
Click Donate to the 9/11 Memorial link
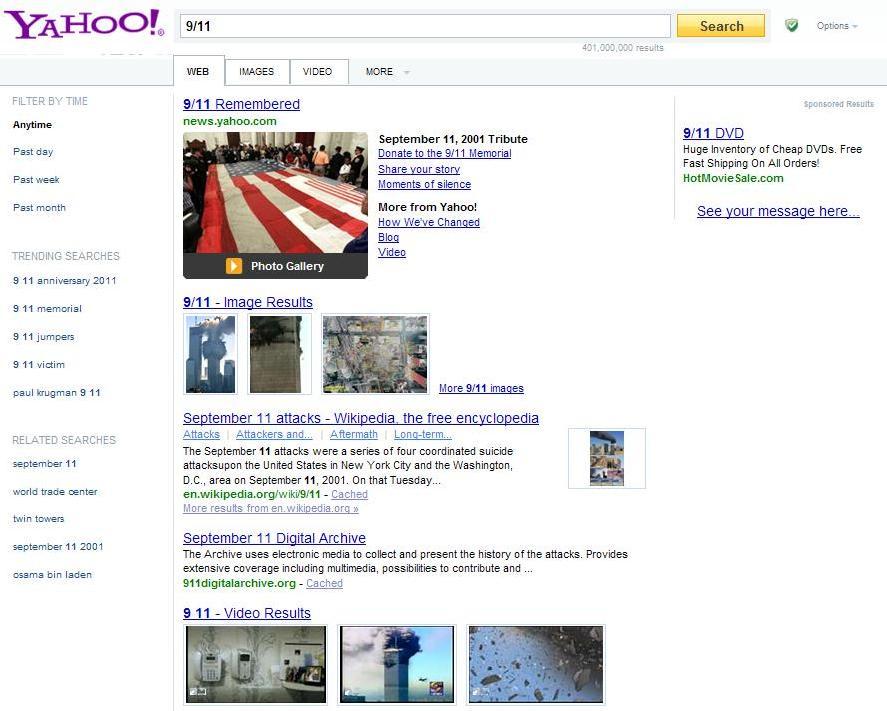pos(445,153)
